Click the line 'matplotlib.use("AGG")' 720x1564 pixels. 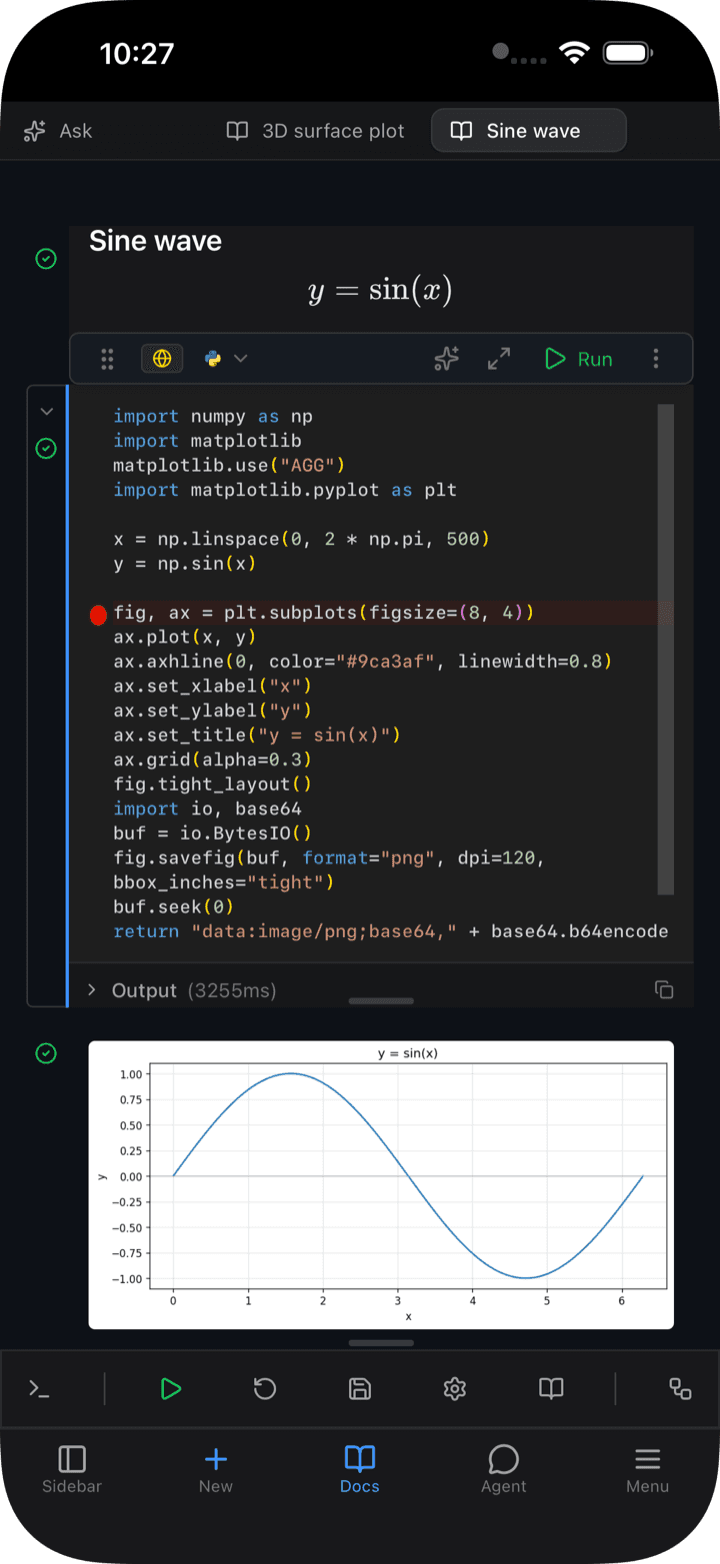pyautogui.click(x=229, y=466)
